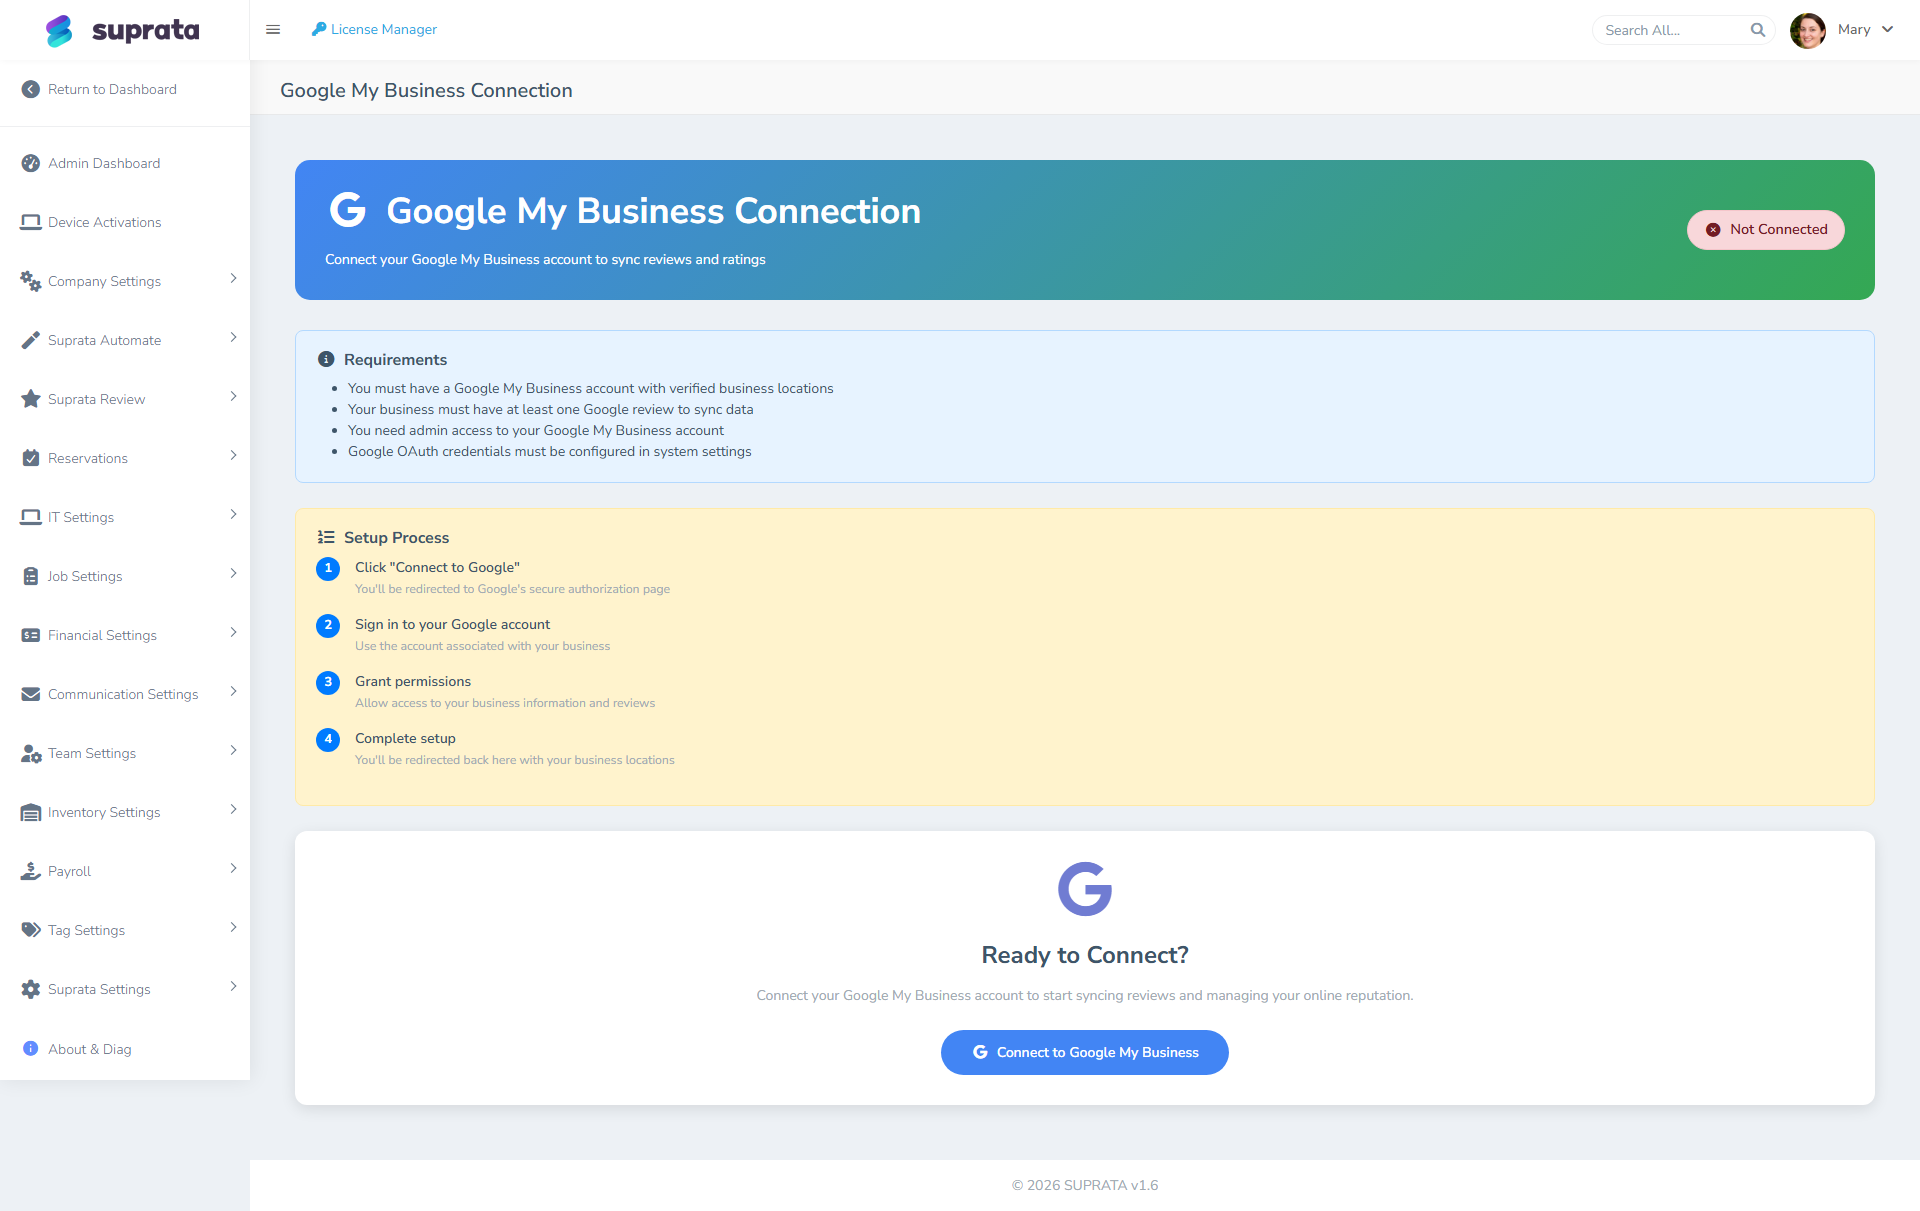The width and height of the screenshot is (1920, 1211).
Task: Select Communication Settings menu label
Action: (123, 694)
